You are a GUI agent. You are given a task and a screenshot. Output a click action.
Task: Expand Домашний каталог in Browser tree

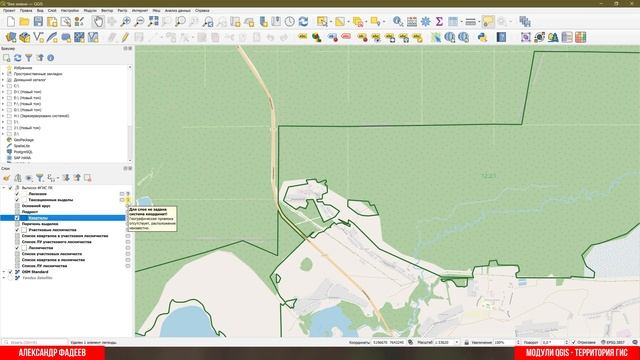tap(3, 80)
